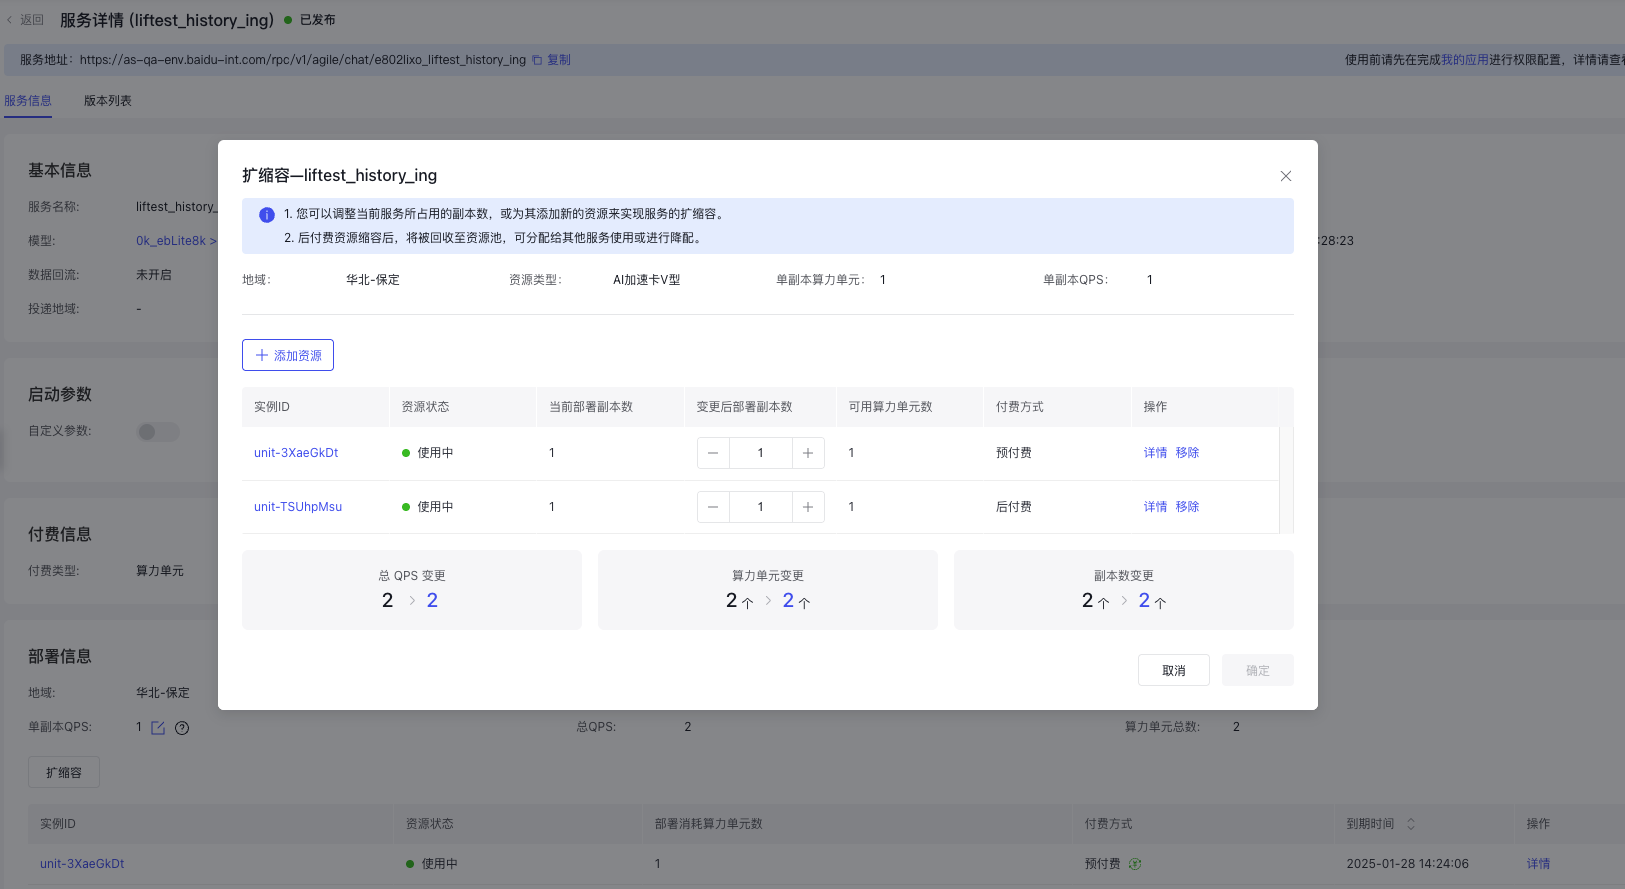The width and height of the screenshot is (1625, 889).
Task: Click the 已发布 status label
Action: (x=318, y=20)
